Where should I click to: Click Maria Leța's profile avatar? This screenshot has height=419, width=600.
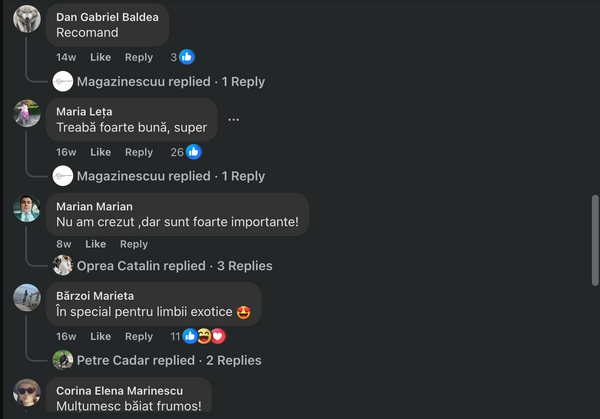28,113
